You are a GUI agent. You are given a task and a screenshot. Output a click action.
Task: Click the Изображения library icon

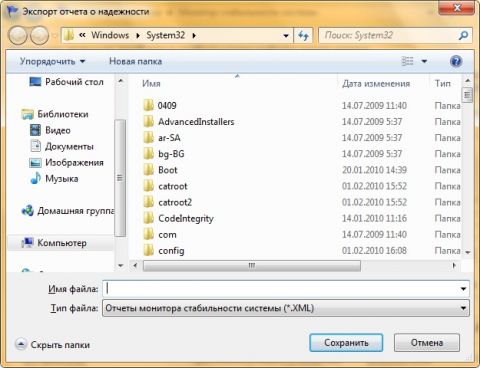pos(35,162)
